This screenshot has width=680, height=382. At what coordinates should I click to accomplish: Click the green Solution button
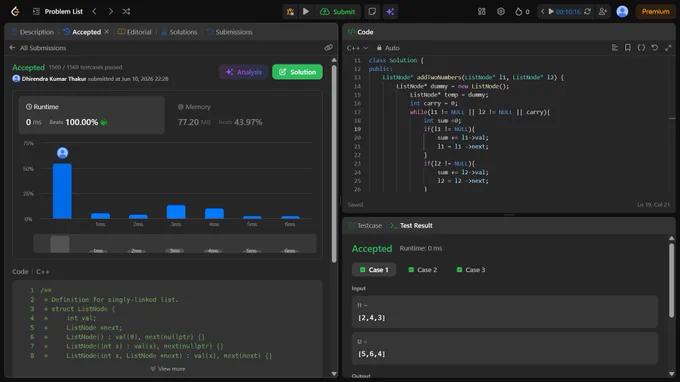click(297, 72)
